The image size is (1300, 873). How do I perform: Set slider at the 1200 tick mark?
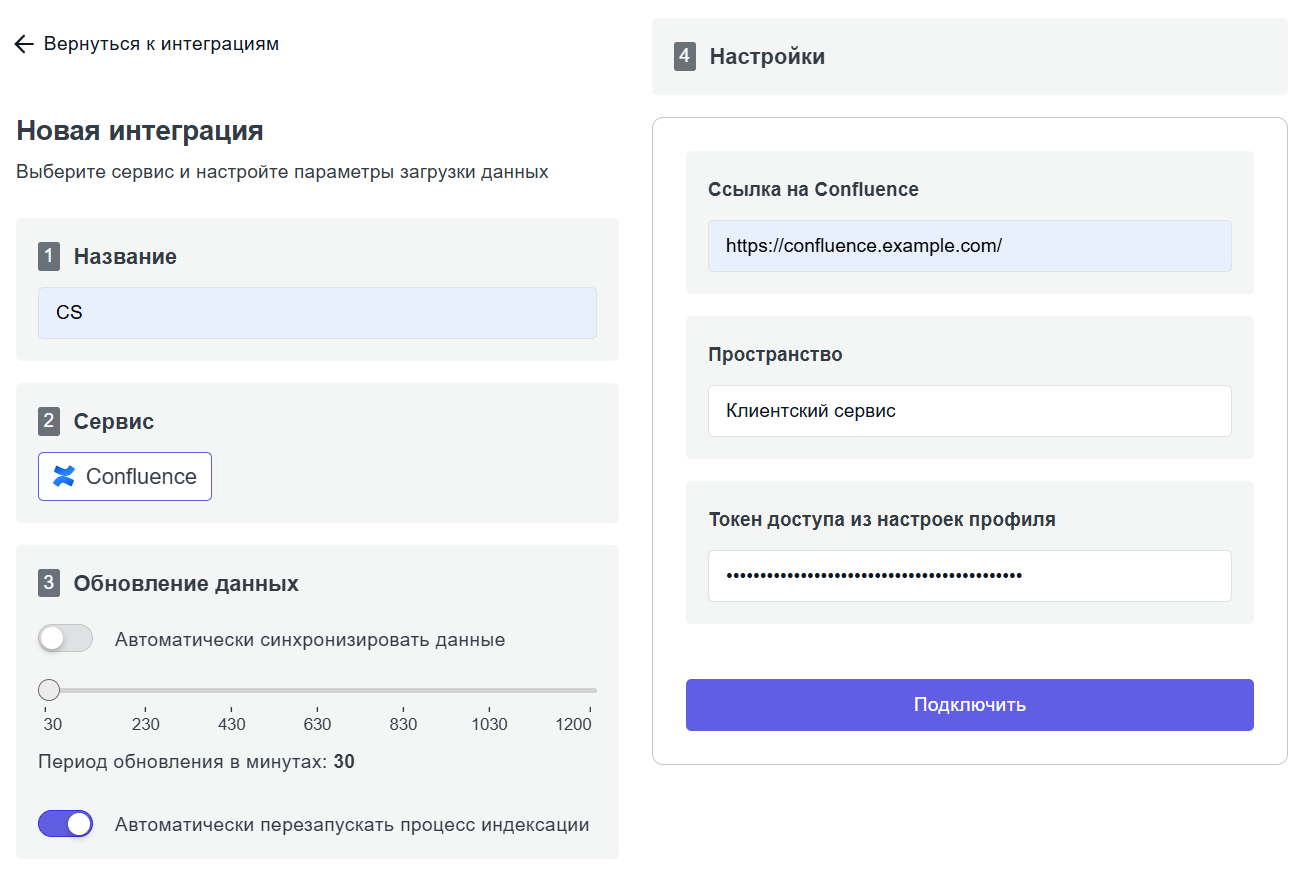pyautogui.click(x=590, y=690)
